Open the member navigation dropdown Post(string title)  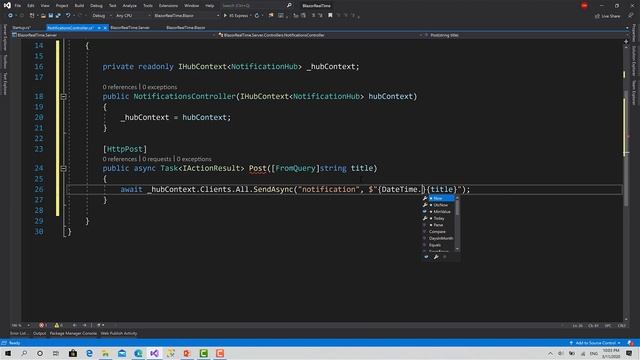(x=524, y=35)
